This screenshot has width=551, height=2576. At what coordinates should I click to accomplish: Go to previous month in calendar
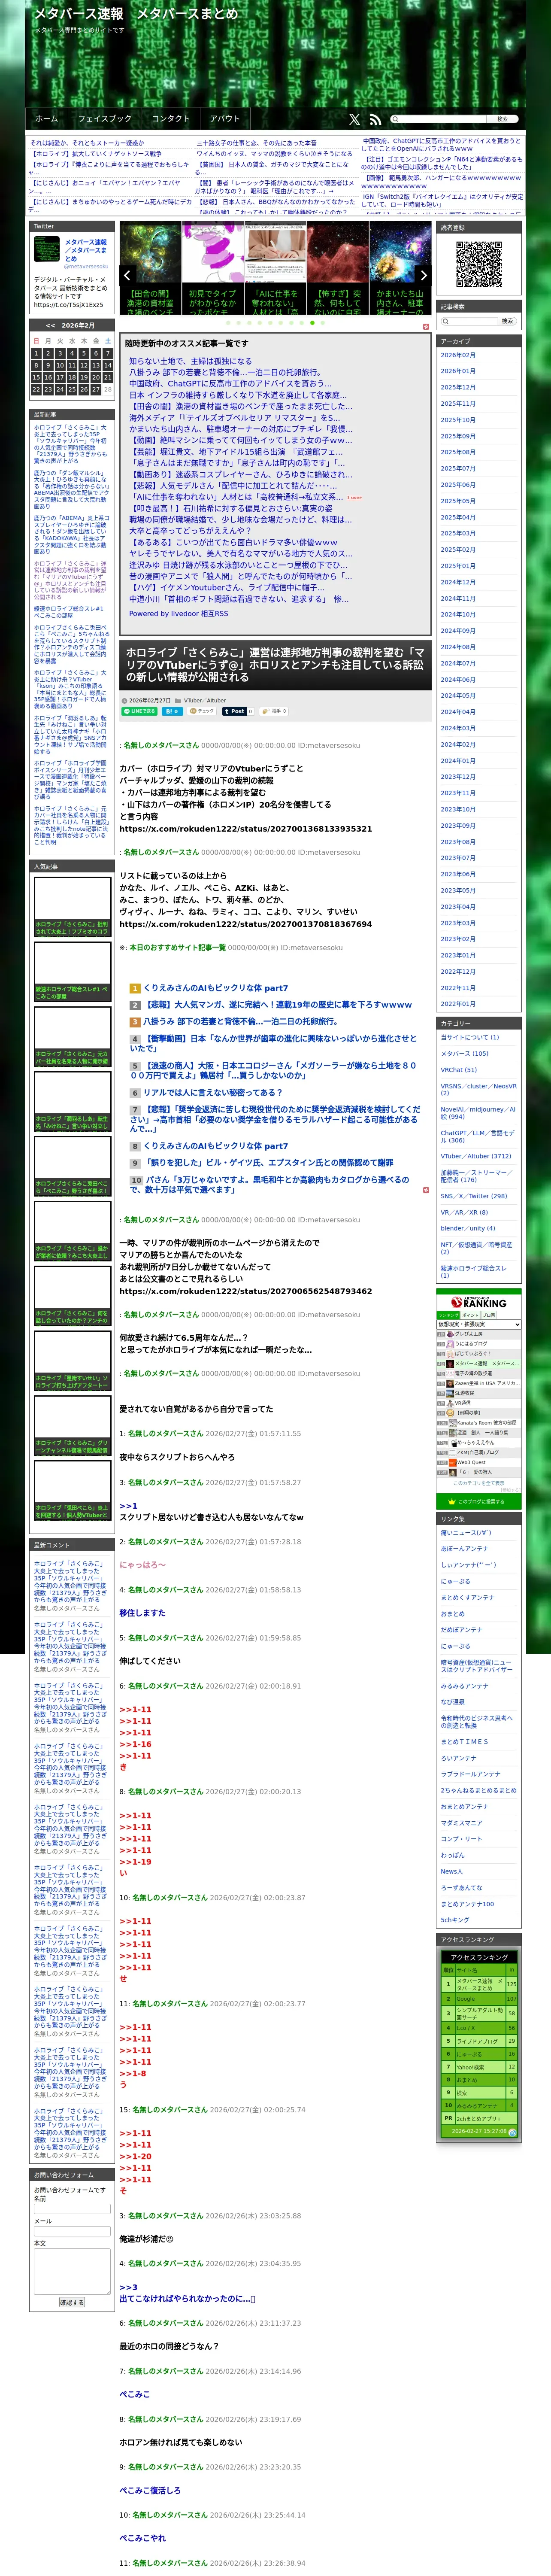(50, 325)
